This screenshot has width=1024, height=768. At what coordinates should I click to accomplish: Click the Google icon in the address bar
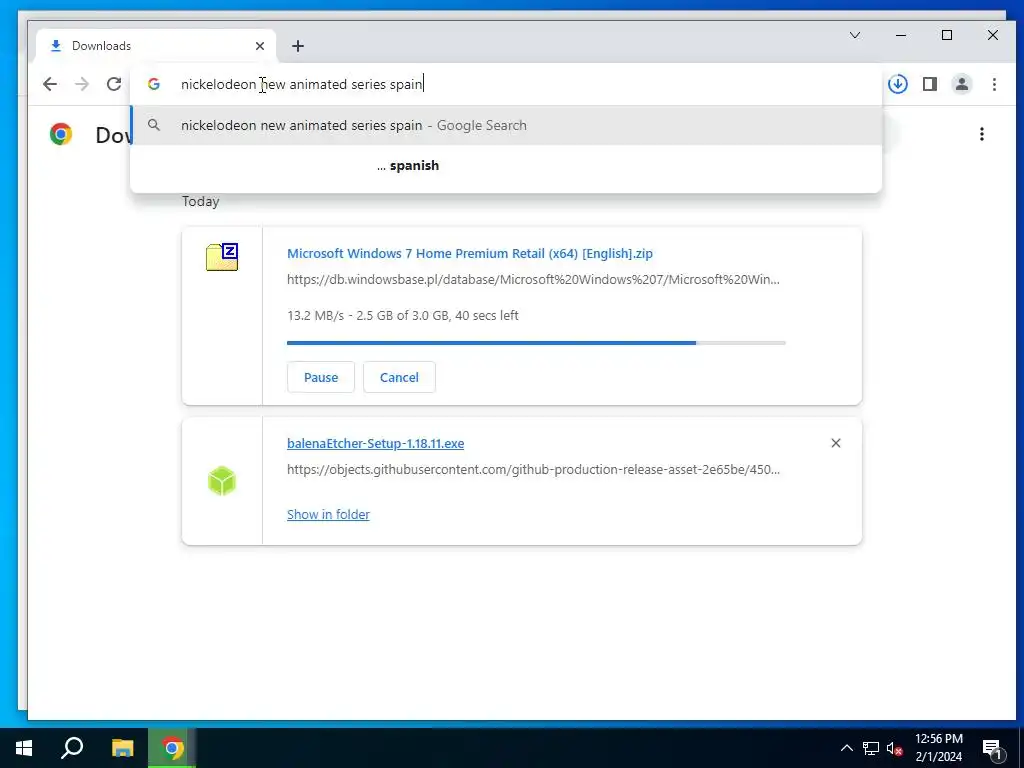tap(153, 84)
